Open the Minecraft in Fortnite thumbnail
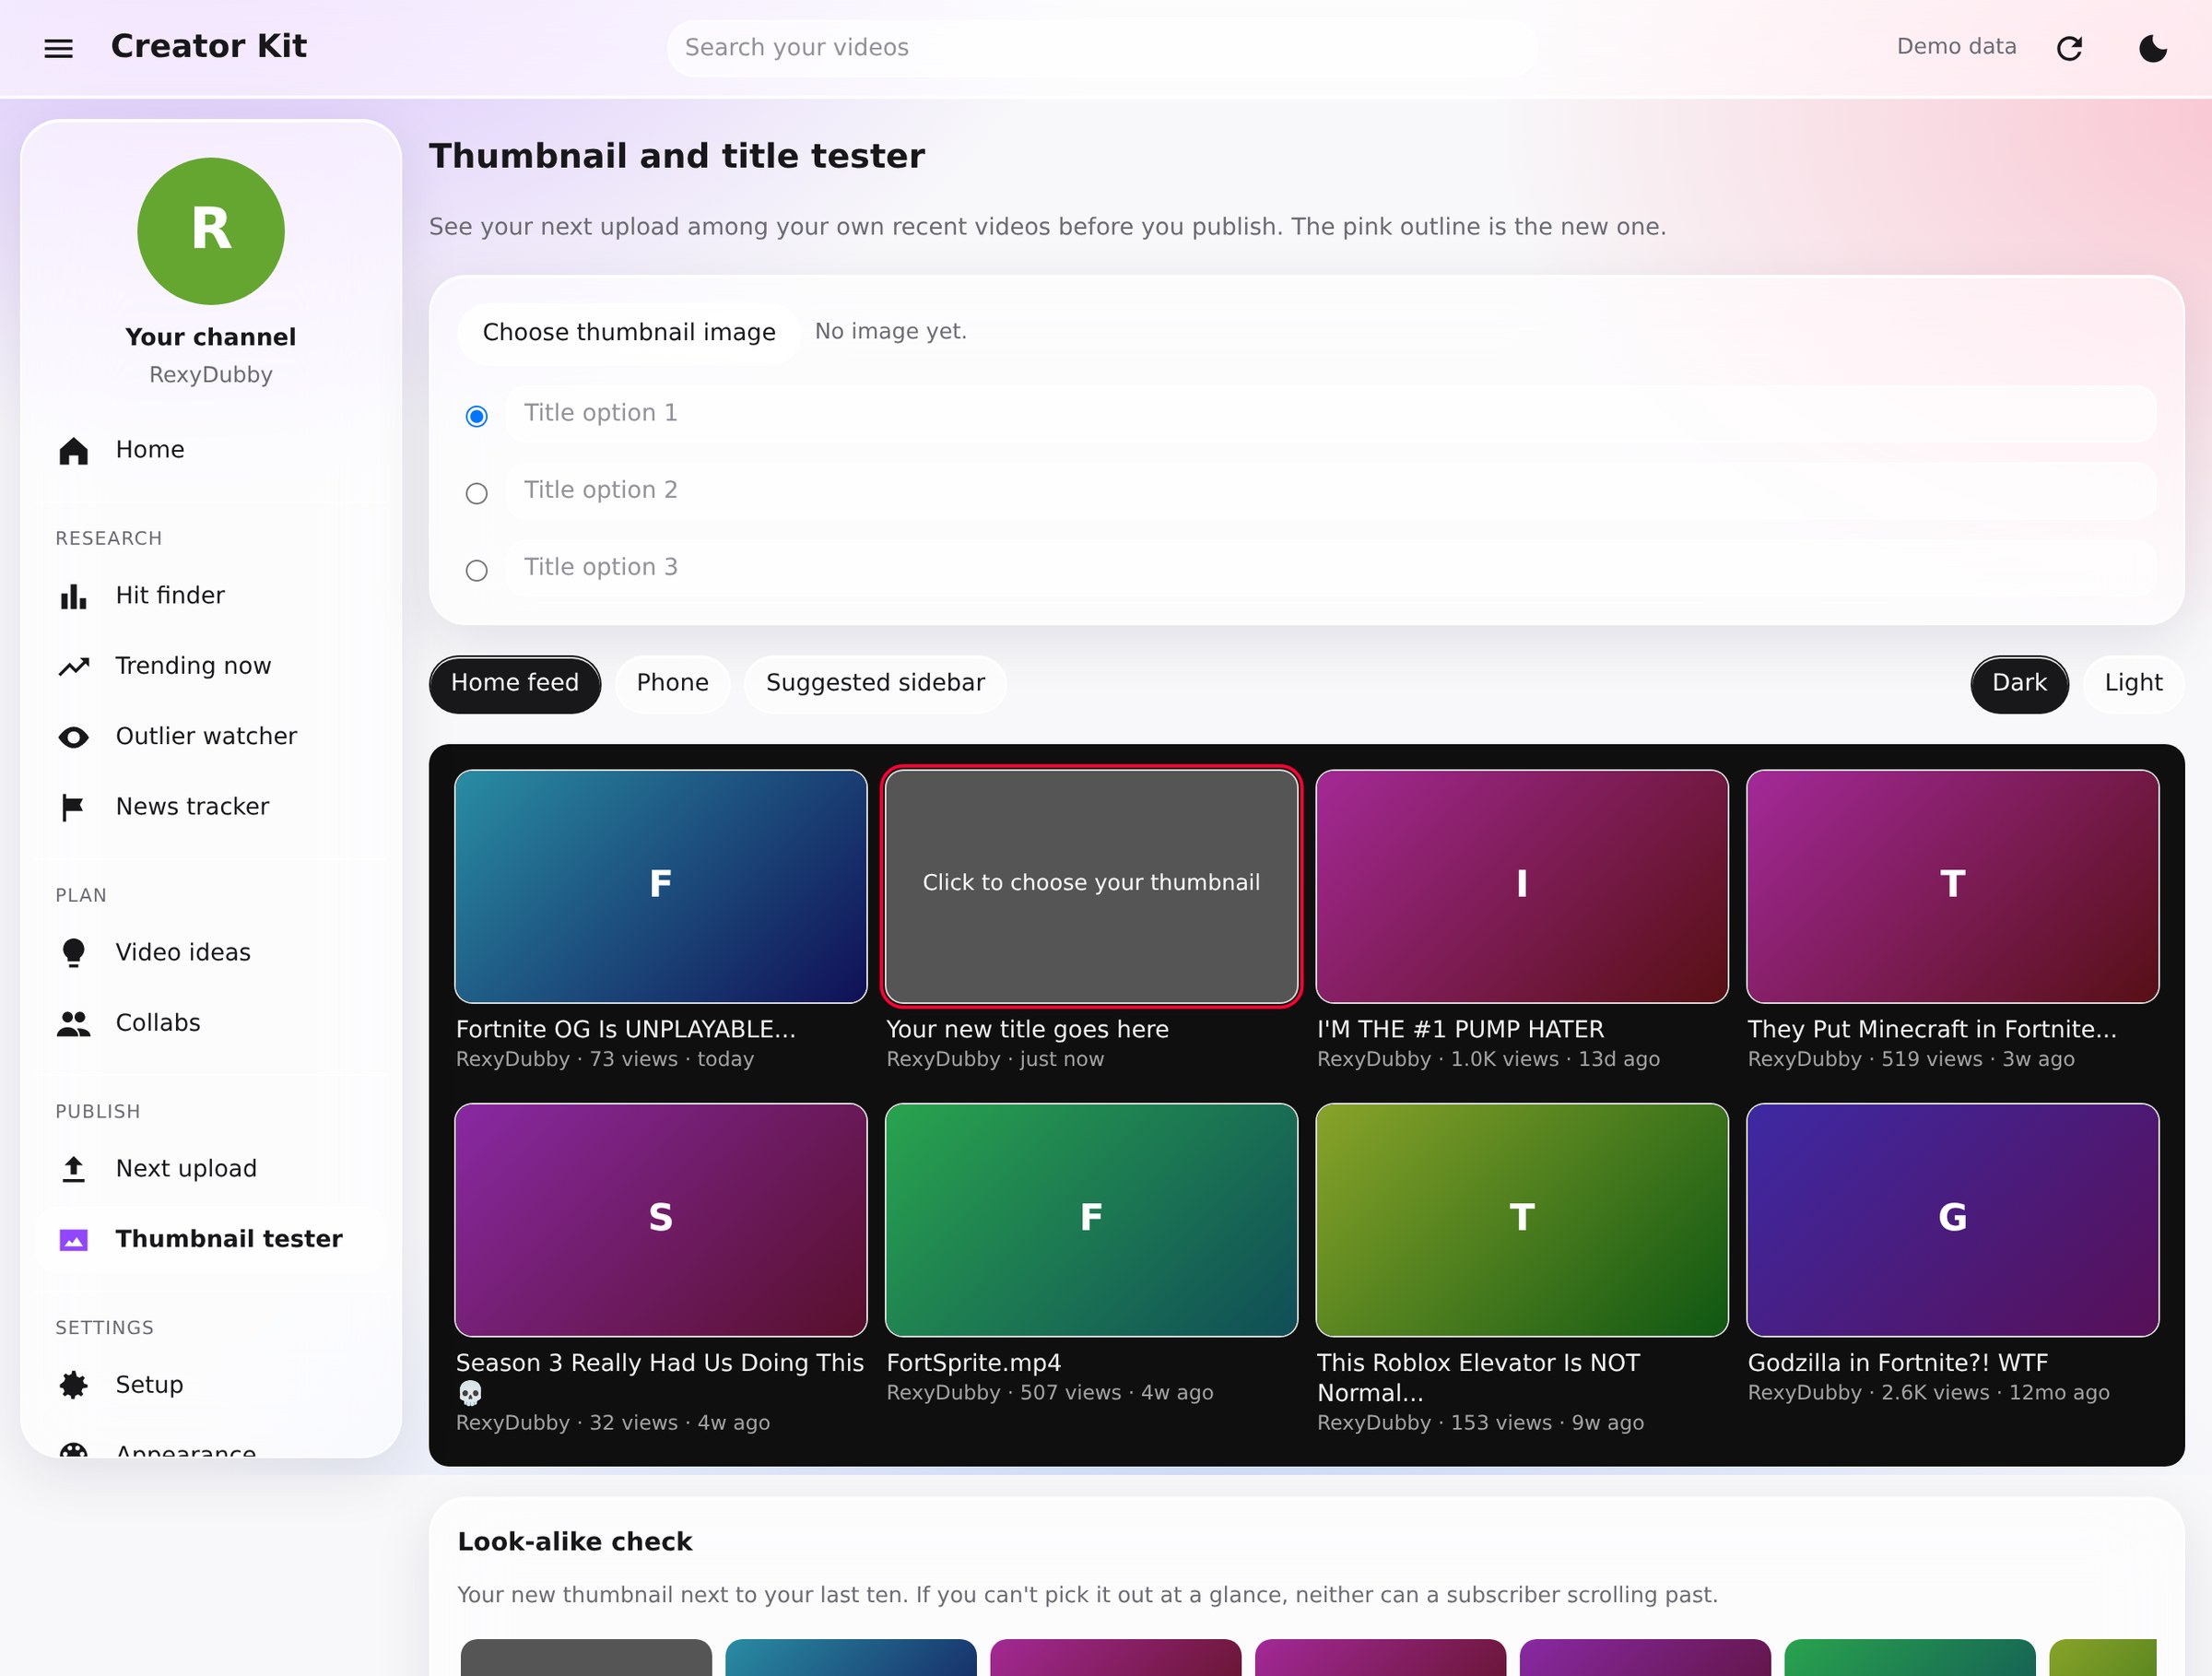Viewport: 2212px width, 1676px height. click(x=1952, y=885)
